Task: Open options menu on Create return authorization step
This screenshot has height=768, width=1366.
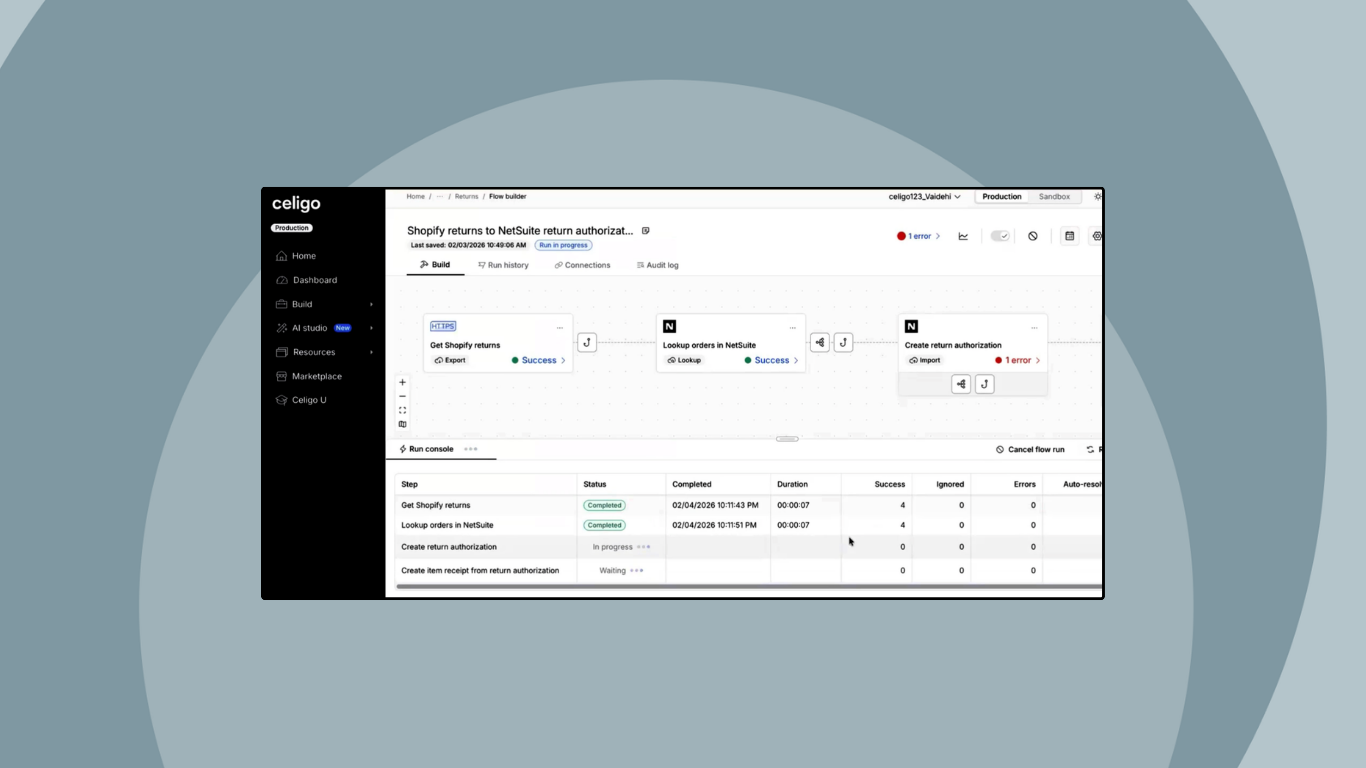Action: click(1034, 327)
